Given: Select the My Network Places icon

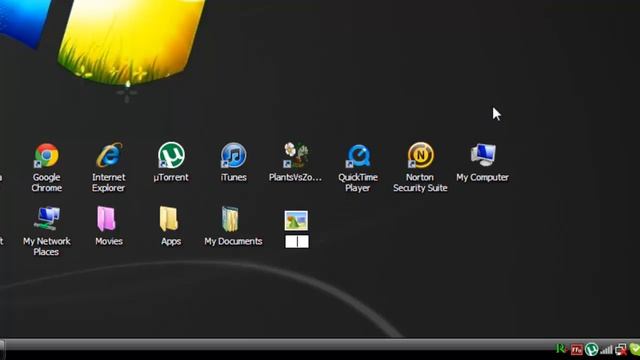Looking at the screenshot, I should pyautogui.click(x=47, y=218).
